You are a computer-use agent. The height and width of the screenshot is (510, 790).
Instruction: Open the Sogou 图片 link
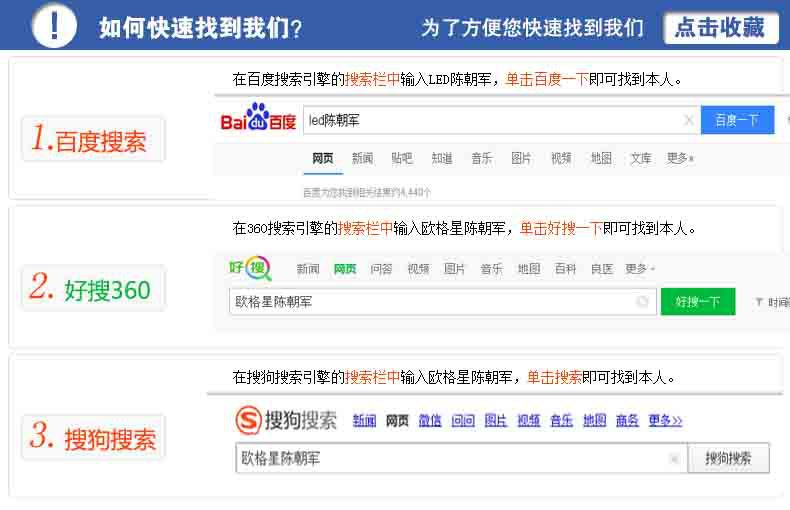pos(496,420)
